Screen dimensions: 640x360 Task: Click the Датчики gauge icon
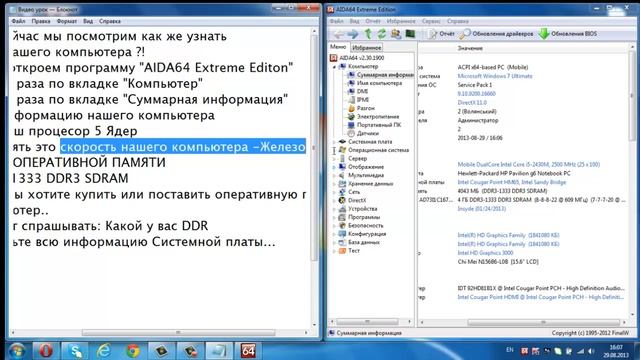(x=351, y=133)
